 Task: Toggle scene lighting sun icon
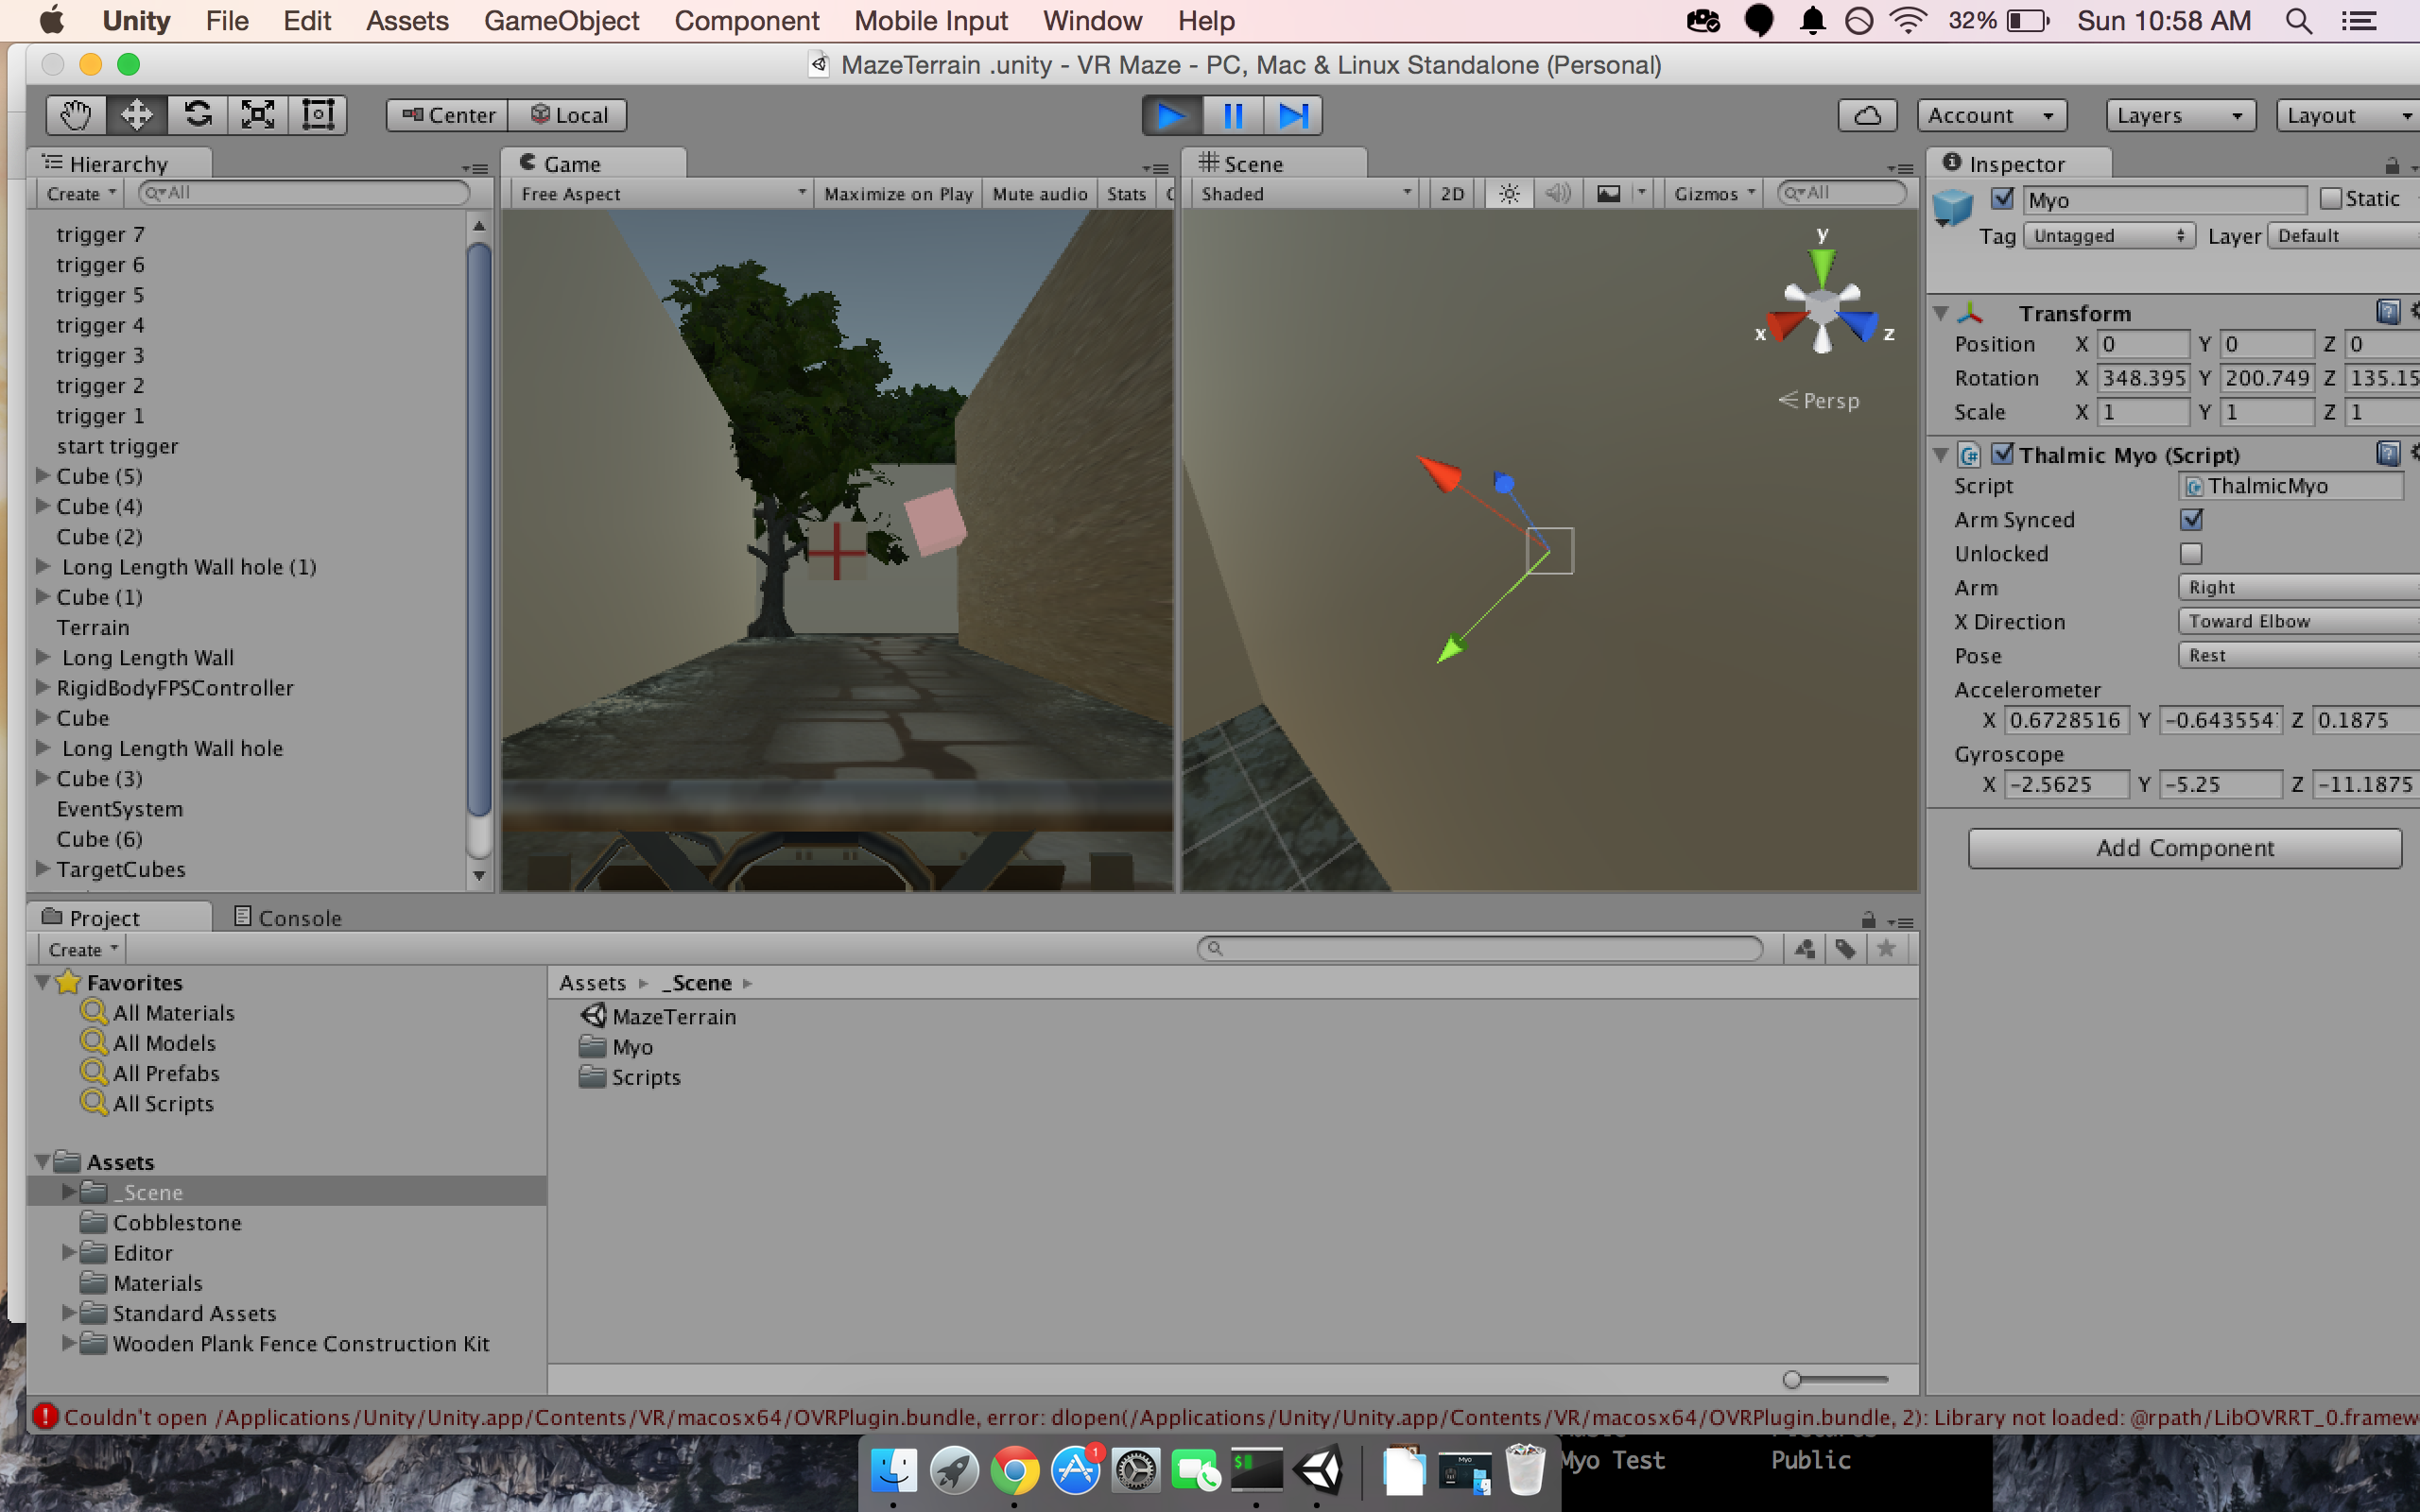[x=1509, y=194]
